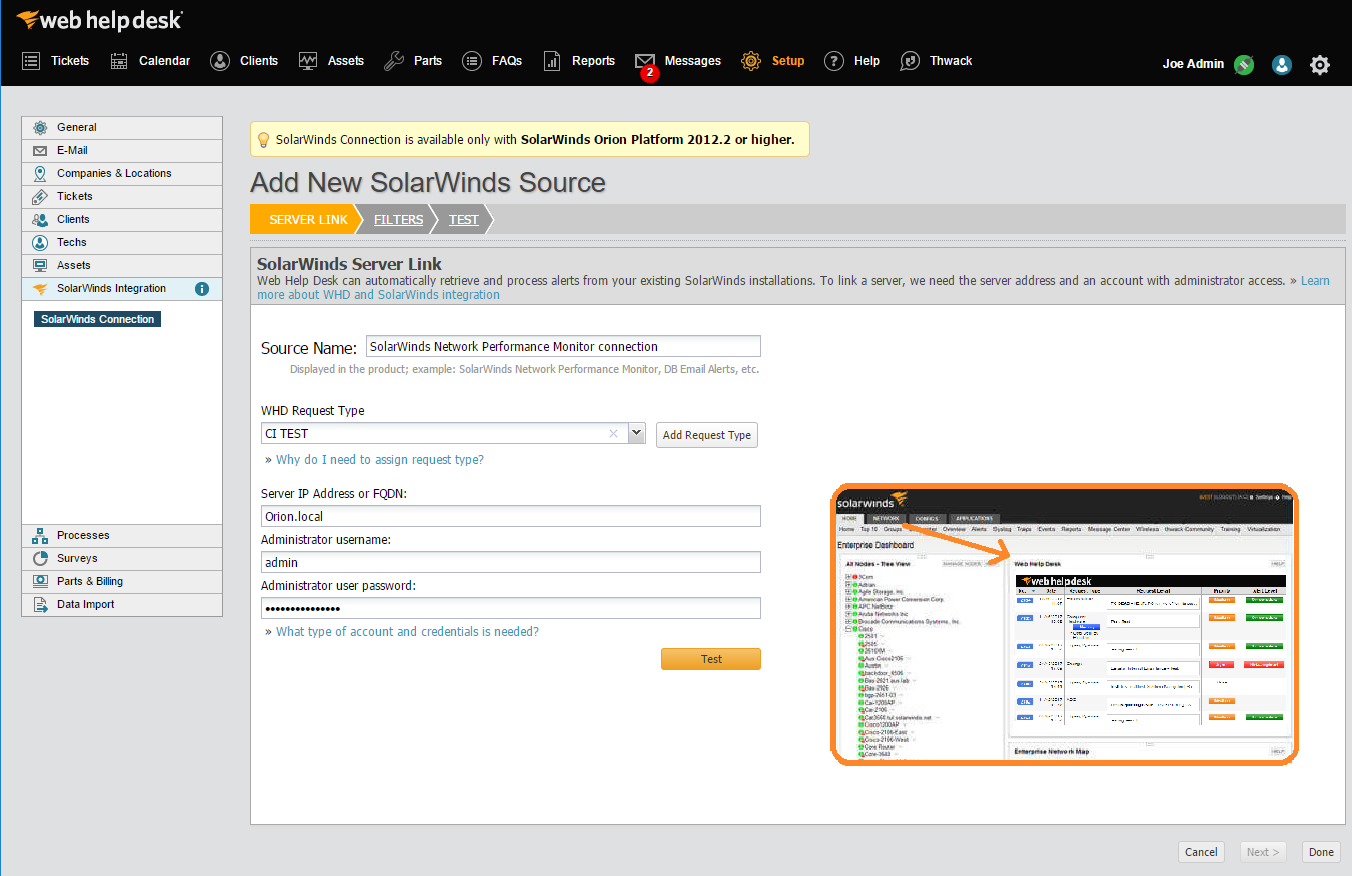This screenshot has height=876, width=1352.
Task: Click the Done button
Action: coord(1321,852)
